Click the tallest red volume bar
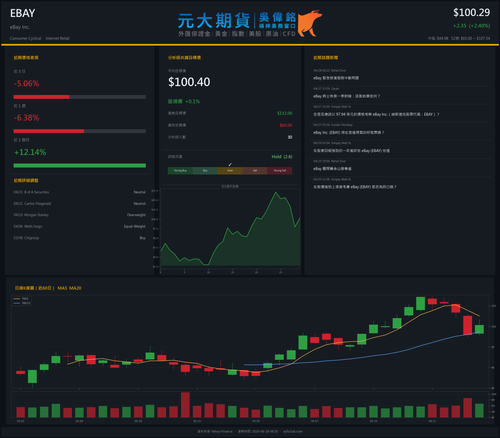 185,405
